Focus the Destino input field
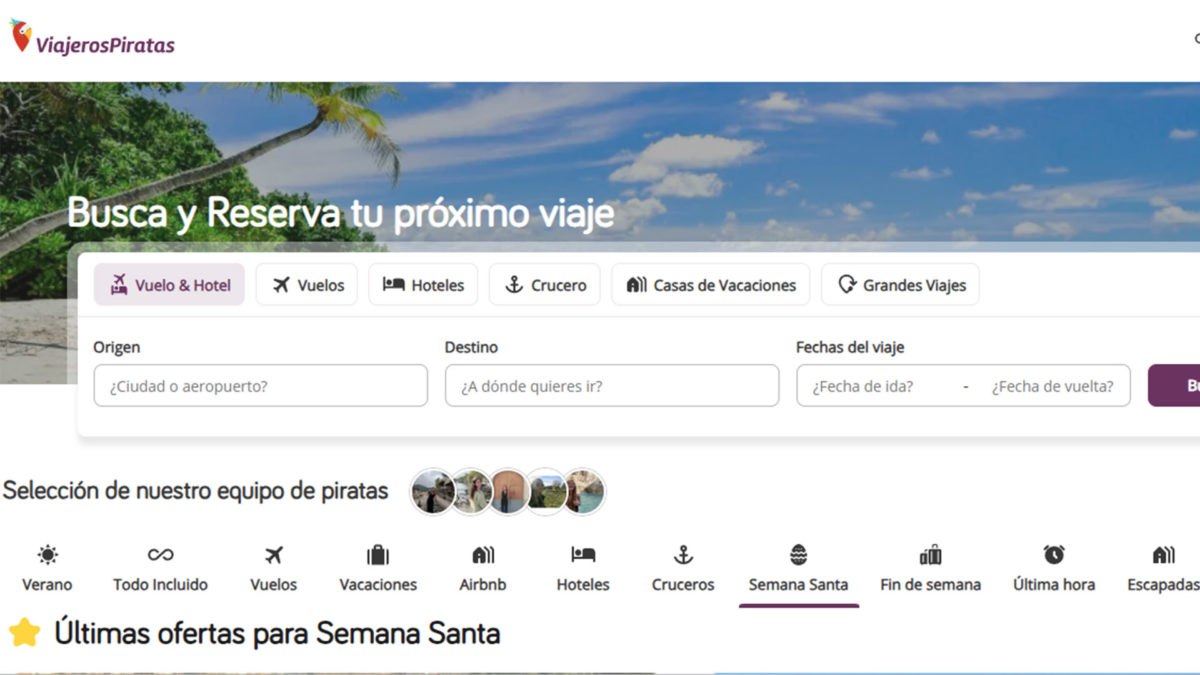This screenshot has height=675, width=1200. point(612,385)
